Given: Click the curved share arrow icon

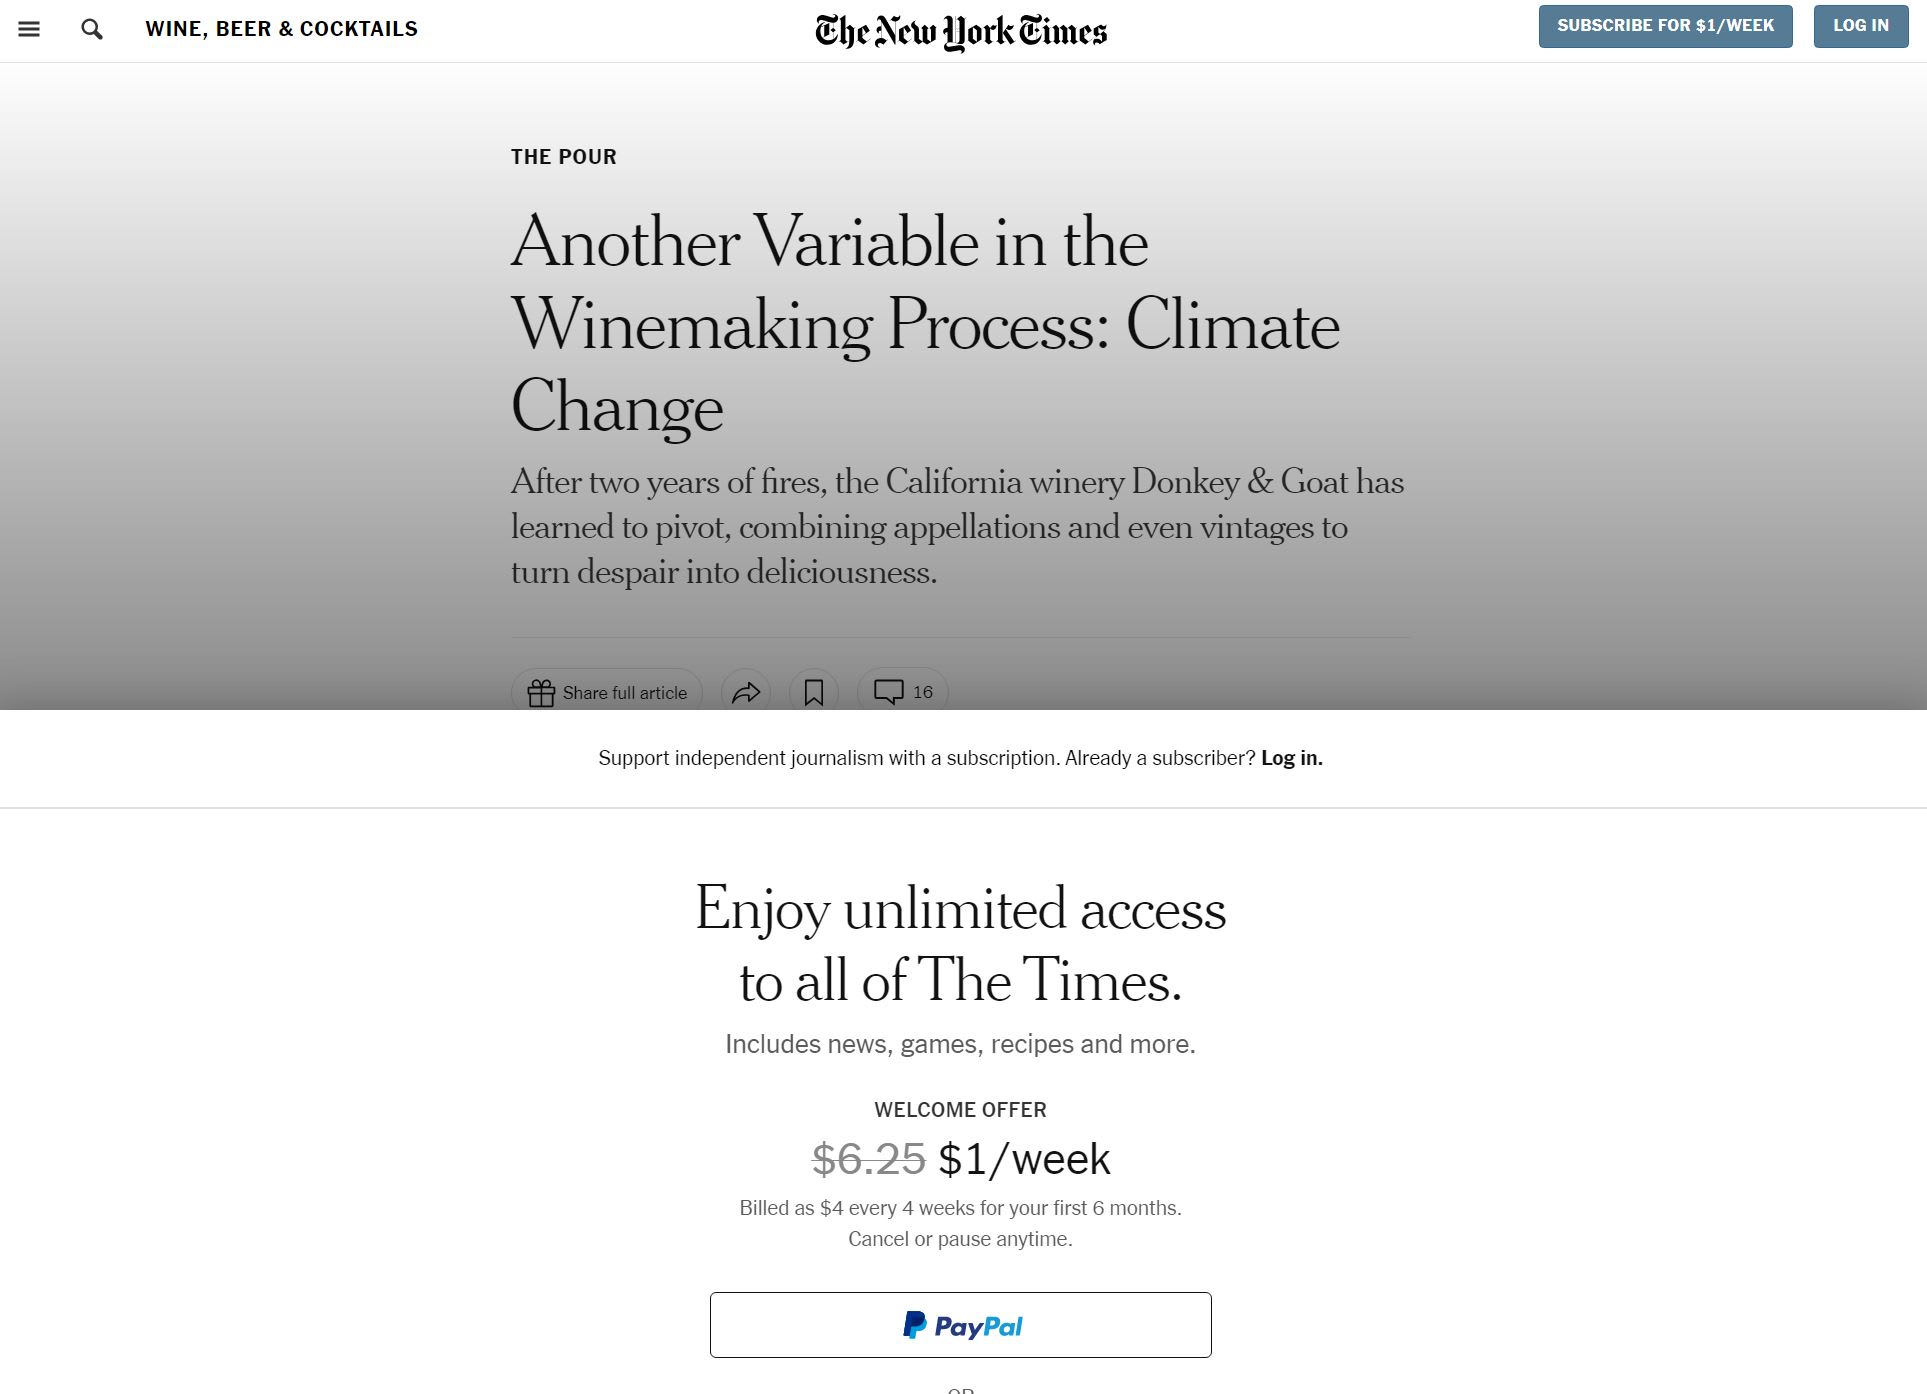Looking at the screenshot, I should (746, 692).
